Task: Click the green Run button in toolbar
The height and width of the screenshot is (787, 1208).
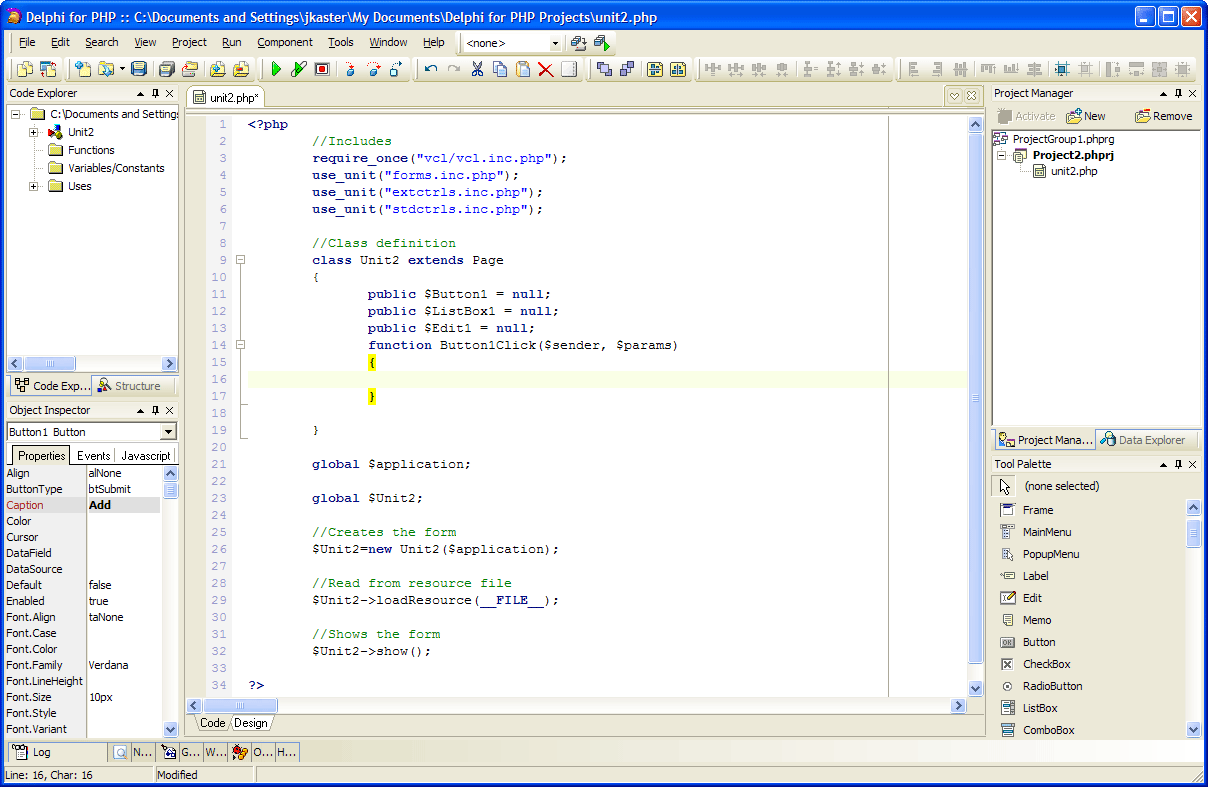Action: click(x=276, y=69)
